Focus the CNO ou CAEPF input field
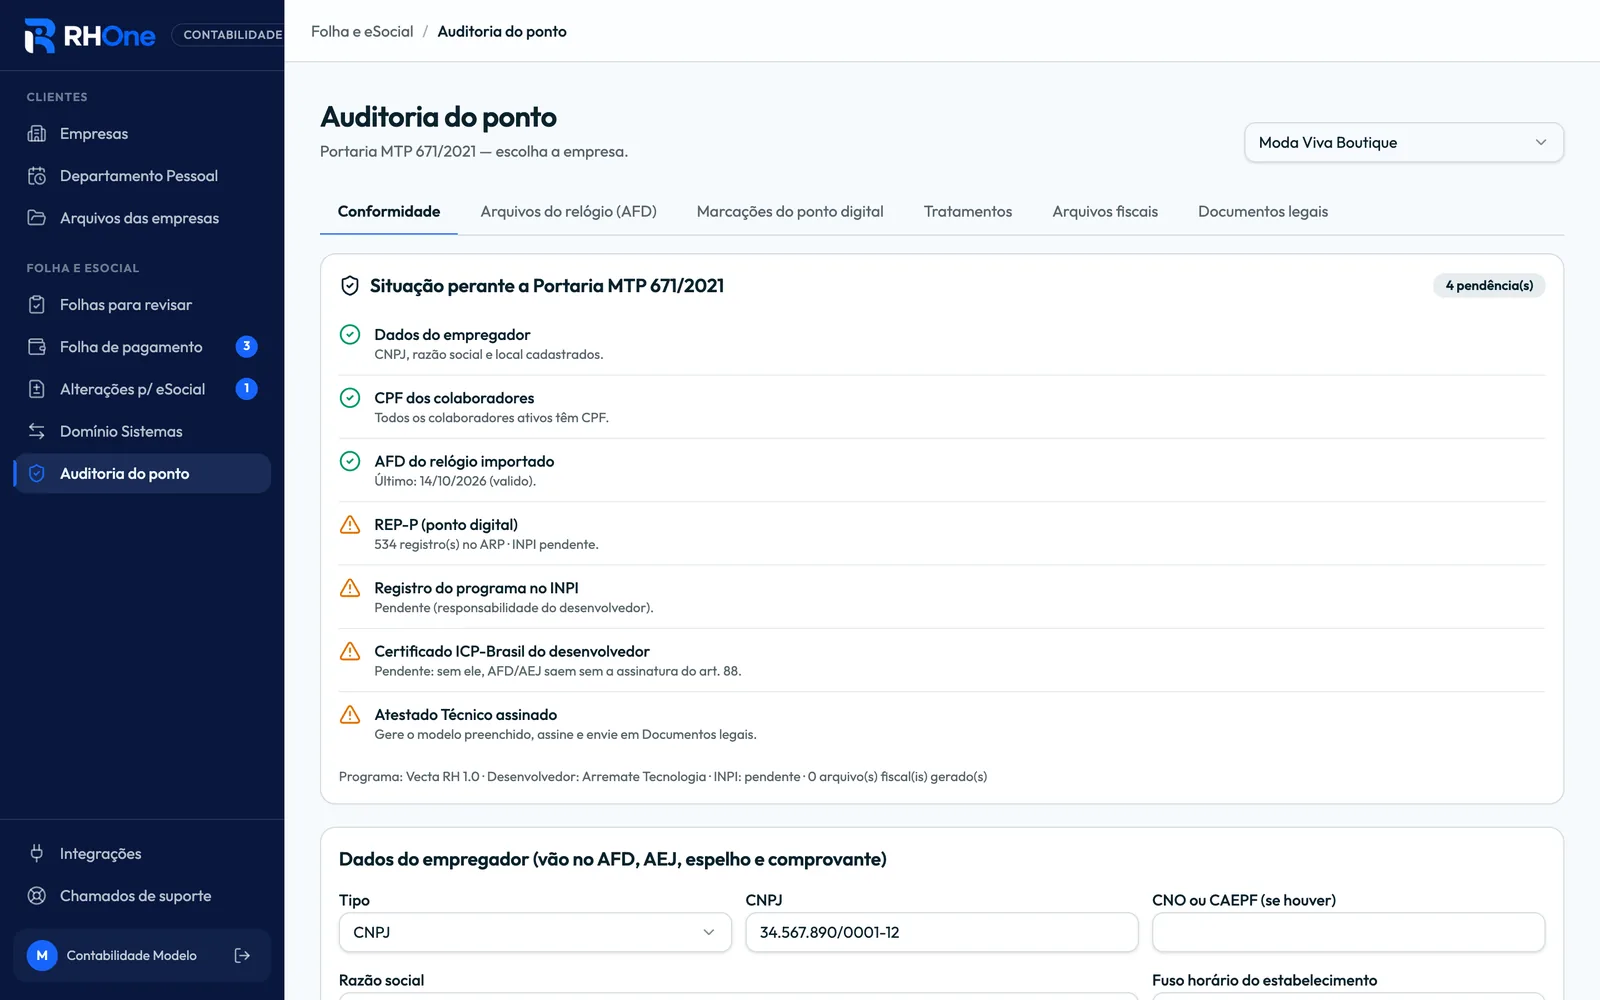 [1348, 933]
